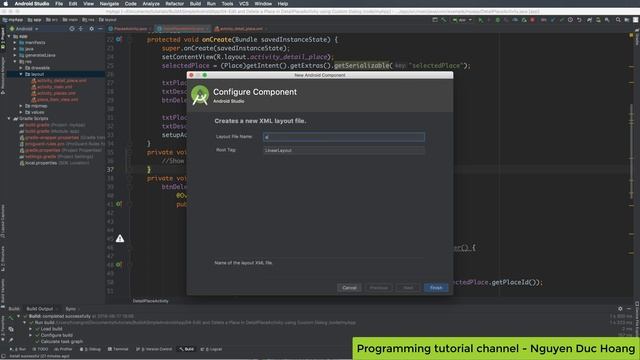Click the Cancel button in dialog

(x=349, y=288)
